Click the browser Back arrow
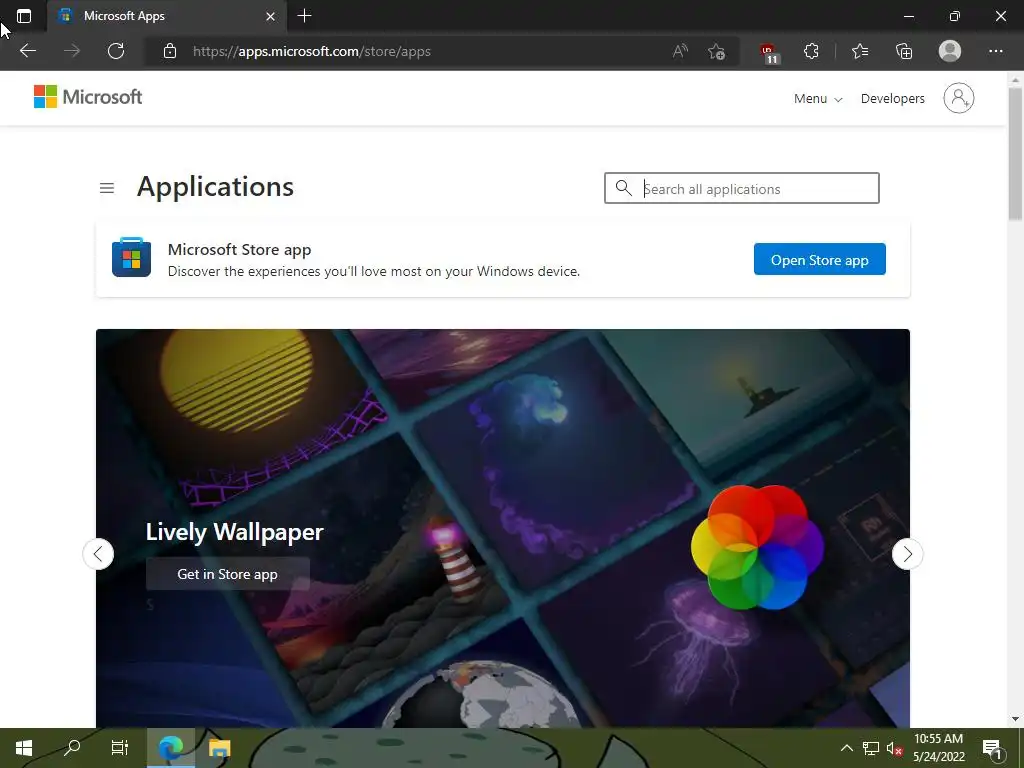The image size is (1024, 768). tap(27, 51)
